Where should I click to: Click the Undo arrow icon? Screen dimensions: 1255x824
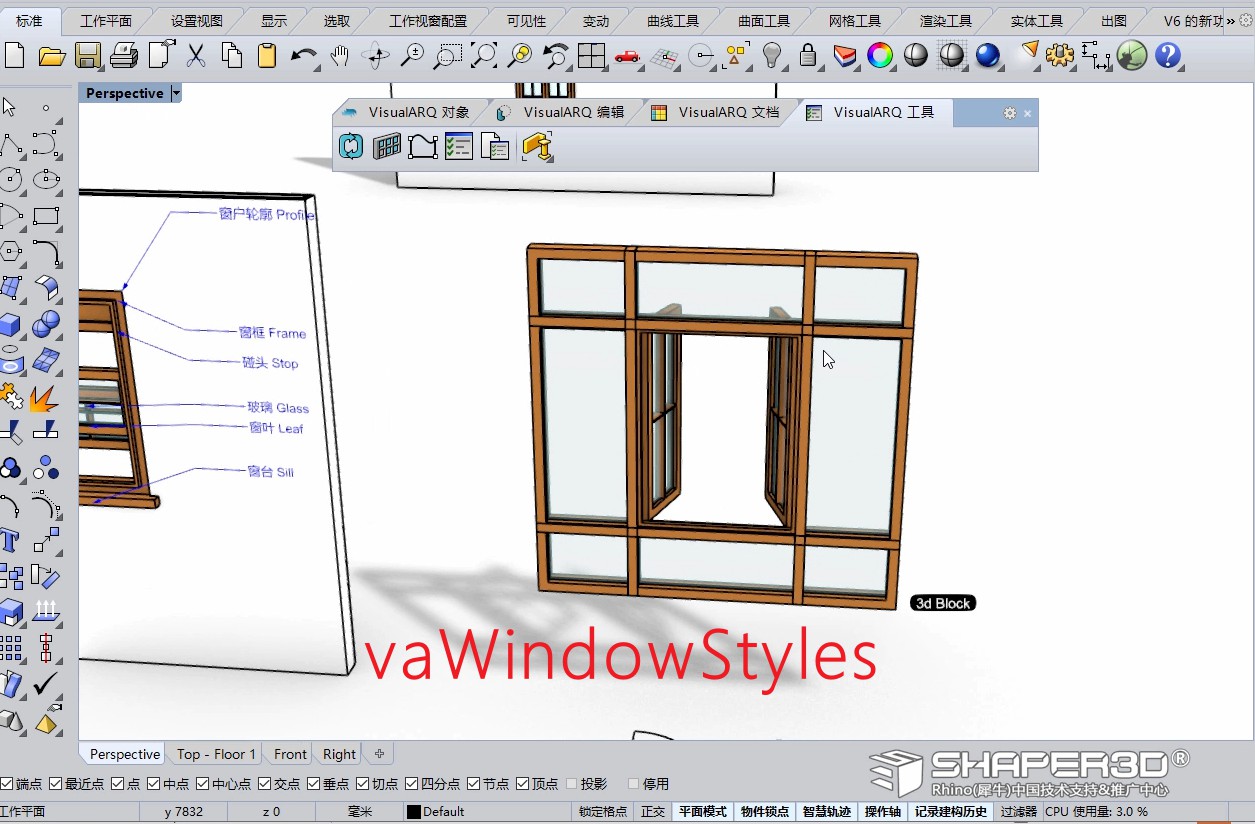pos(304,55)
